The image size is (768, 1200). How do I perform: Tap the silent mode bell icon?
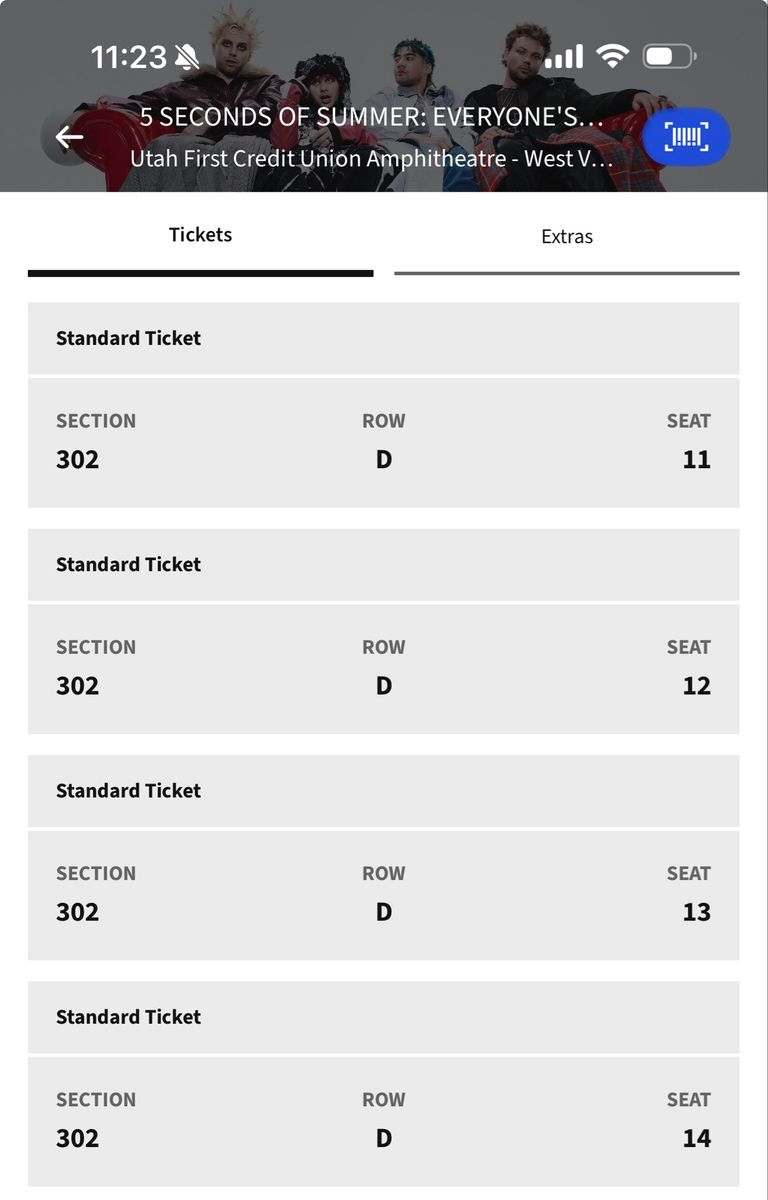[x=187, y=56]
